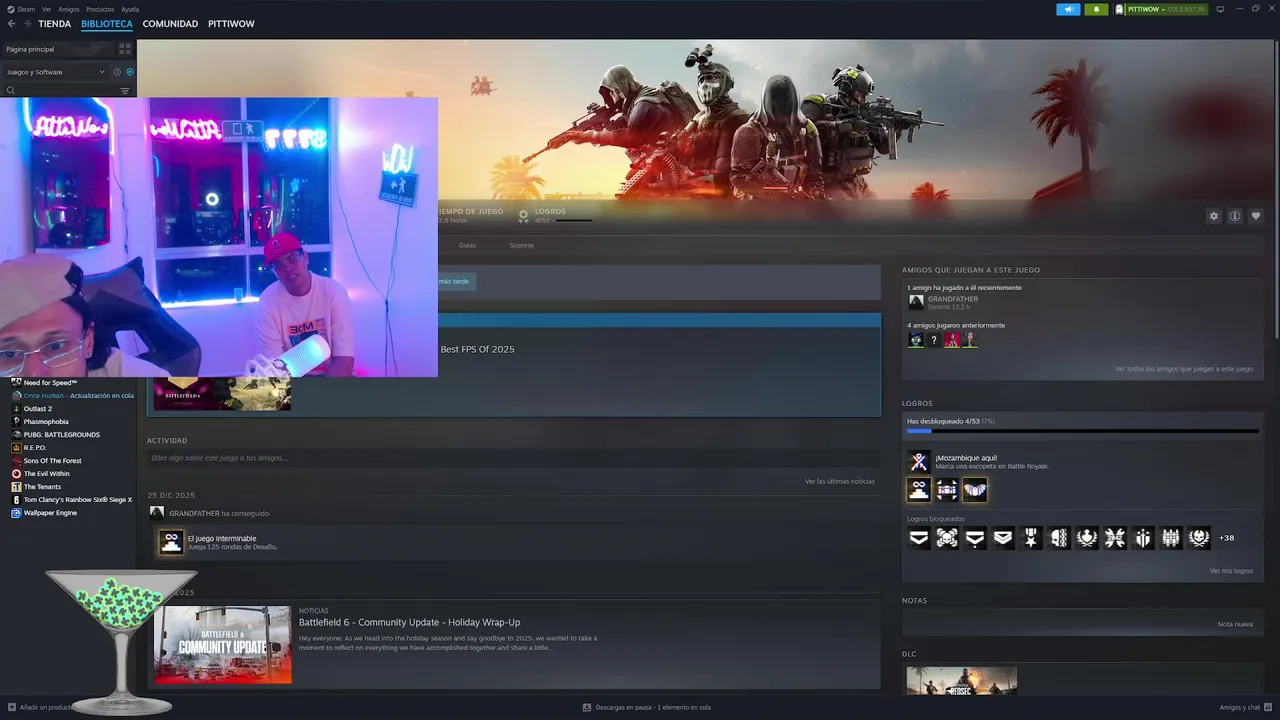This screenshot has width=1280, height=720.
Task: Go to COMUNIDAD tab
Action: (170, 24)
